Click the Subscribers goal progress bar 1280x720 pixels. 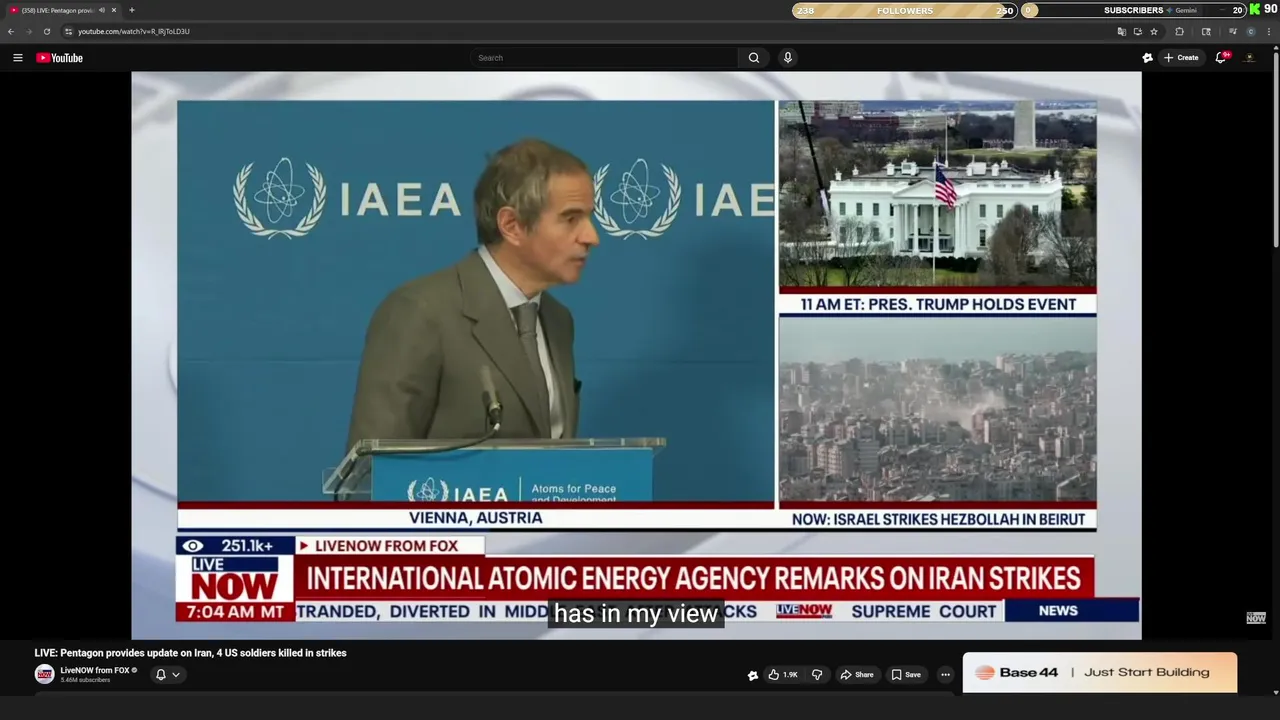tap(1134, 10)
